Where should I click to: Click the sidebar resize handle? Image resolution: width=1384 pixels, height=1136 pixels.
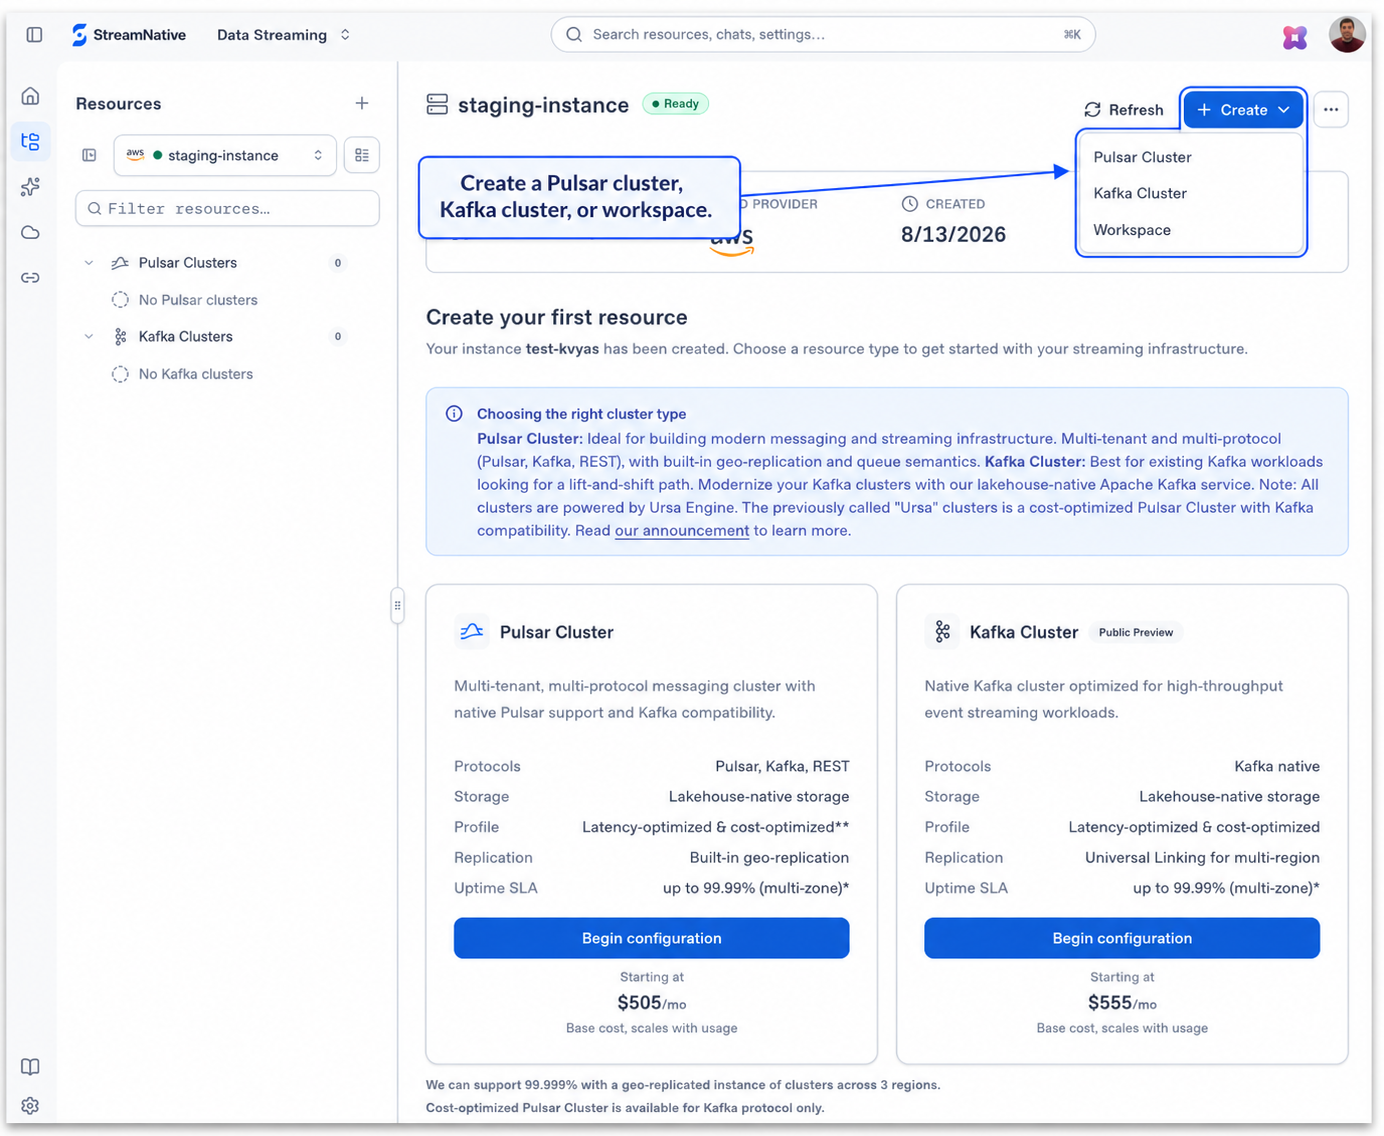398,605
